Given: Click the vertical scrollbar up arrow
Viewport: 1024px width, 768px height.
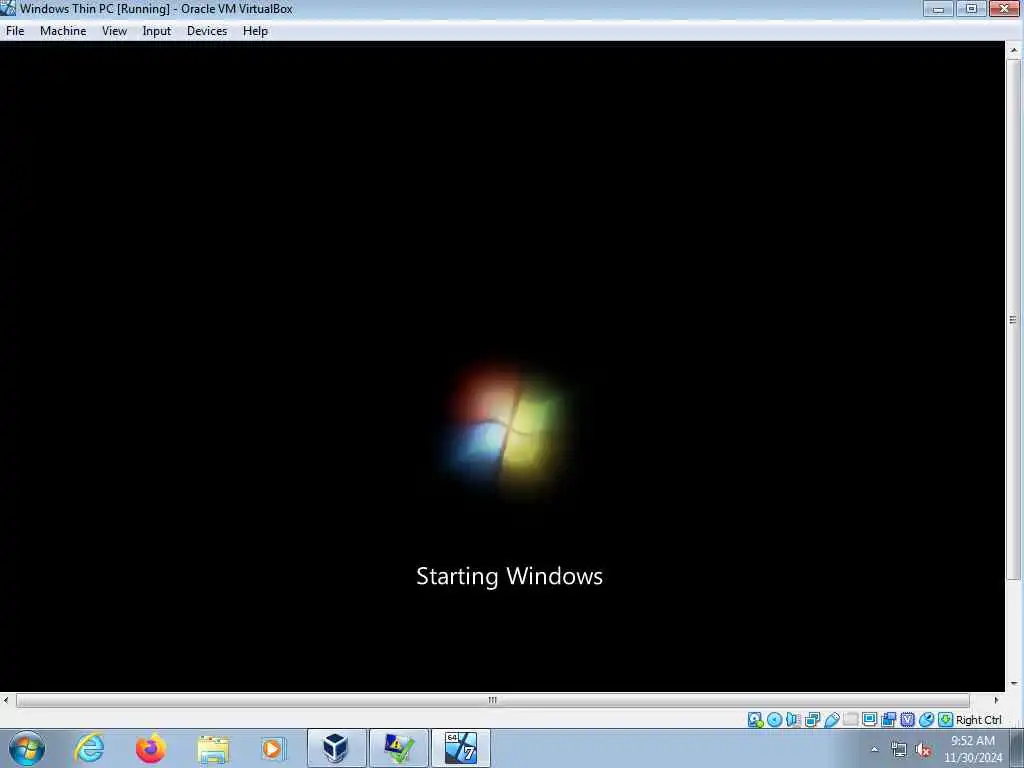Looking at the screenshot, I should coord(1014,50).
